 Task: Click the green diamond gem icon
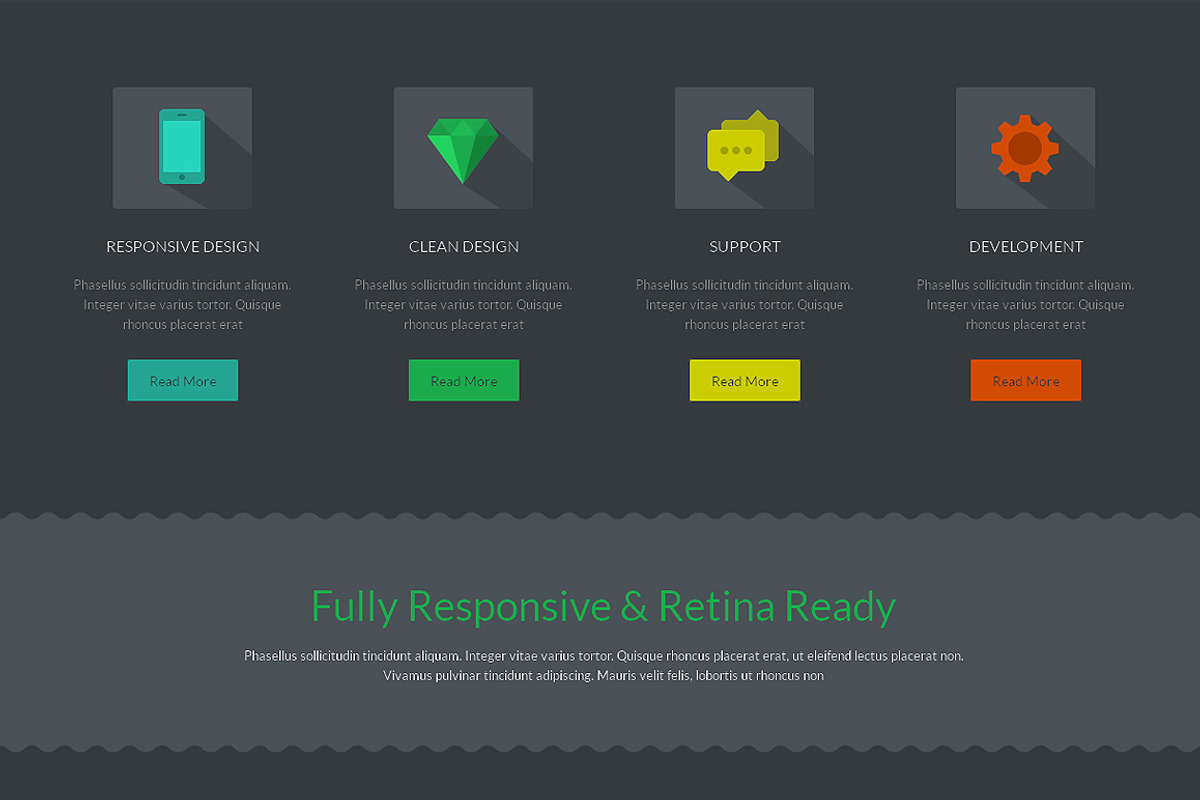463,151
